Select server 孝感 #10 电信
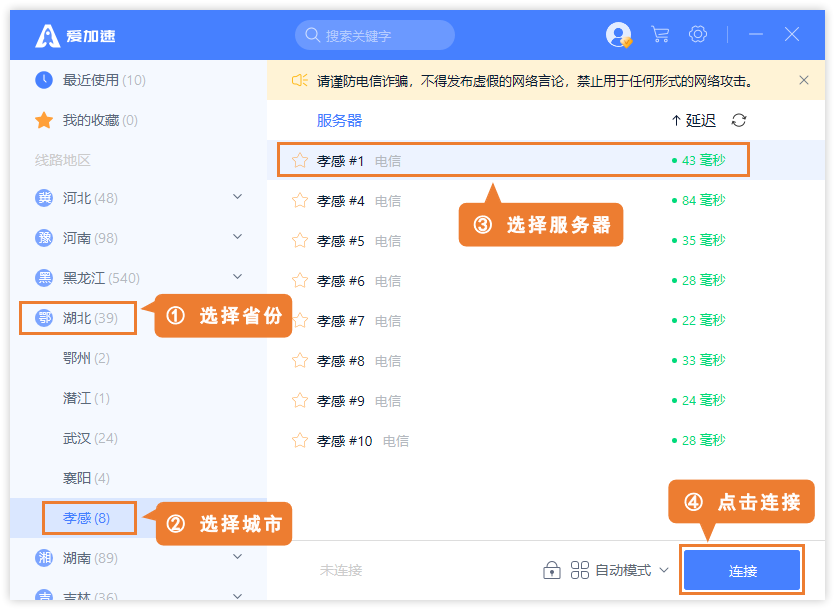This screenshot has height=610, width=835. [546, 441]
